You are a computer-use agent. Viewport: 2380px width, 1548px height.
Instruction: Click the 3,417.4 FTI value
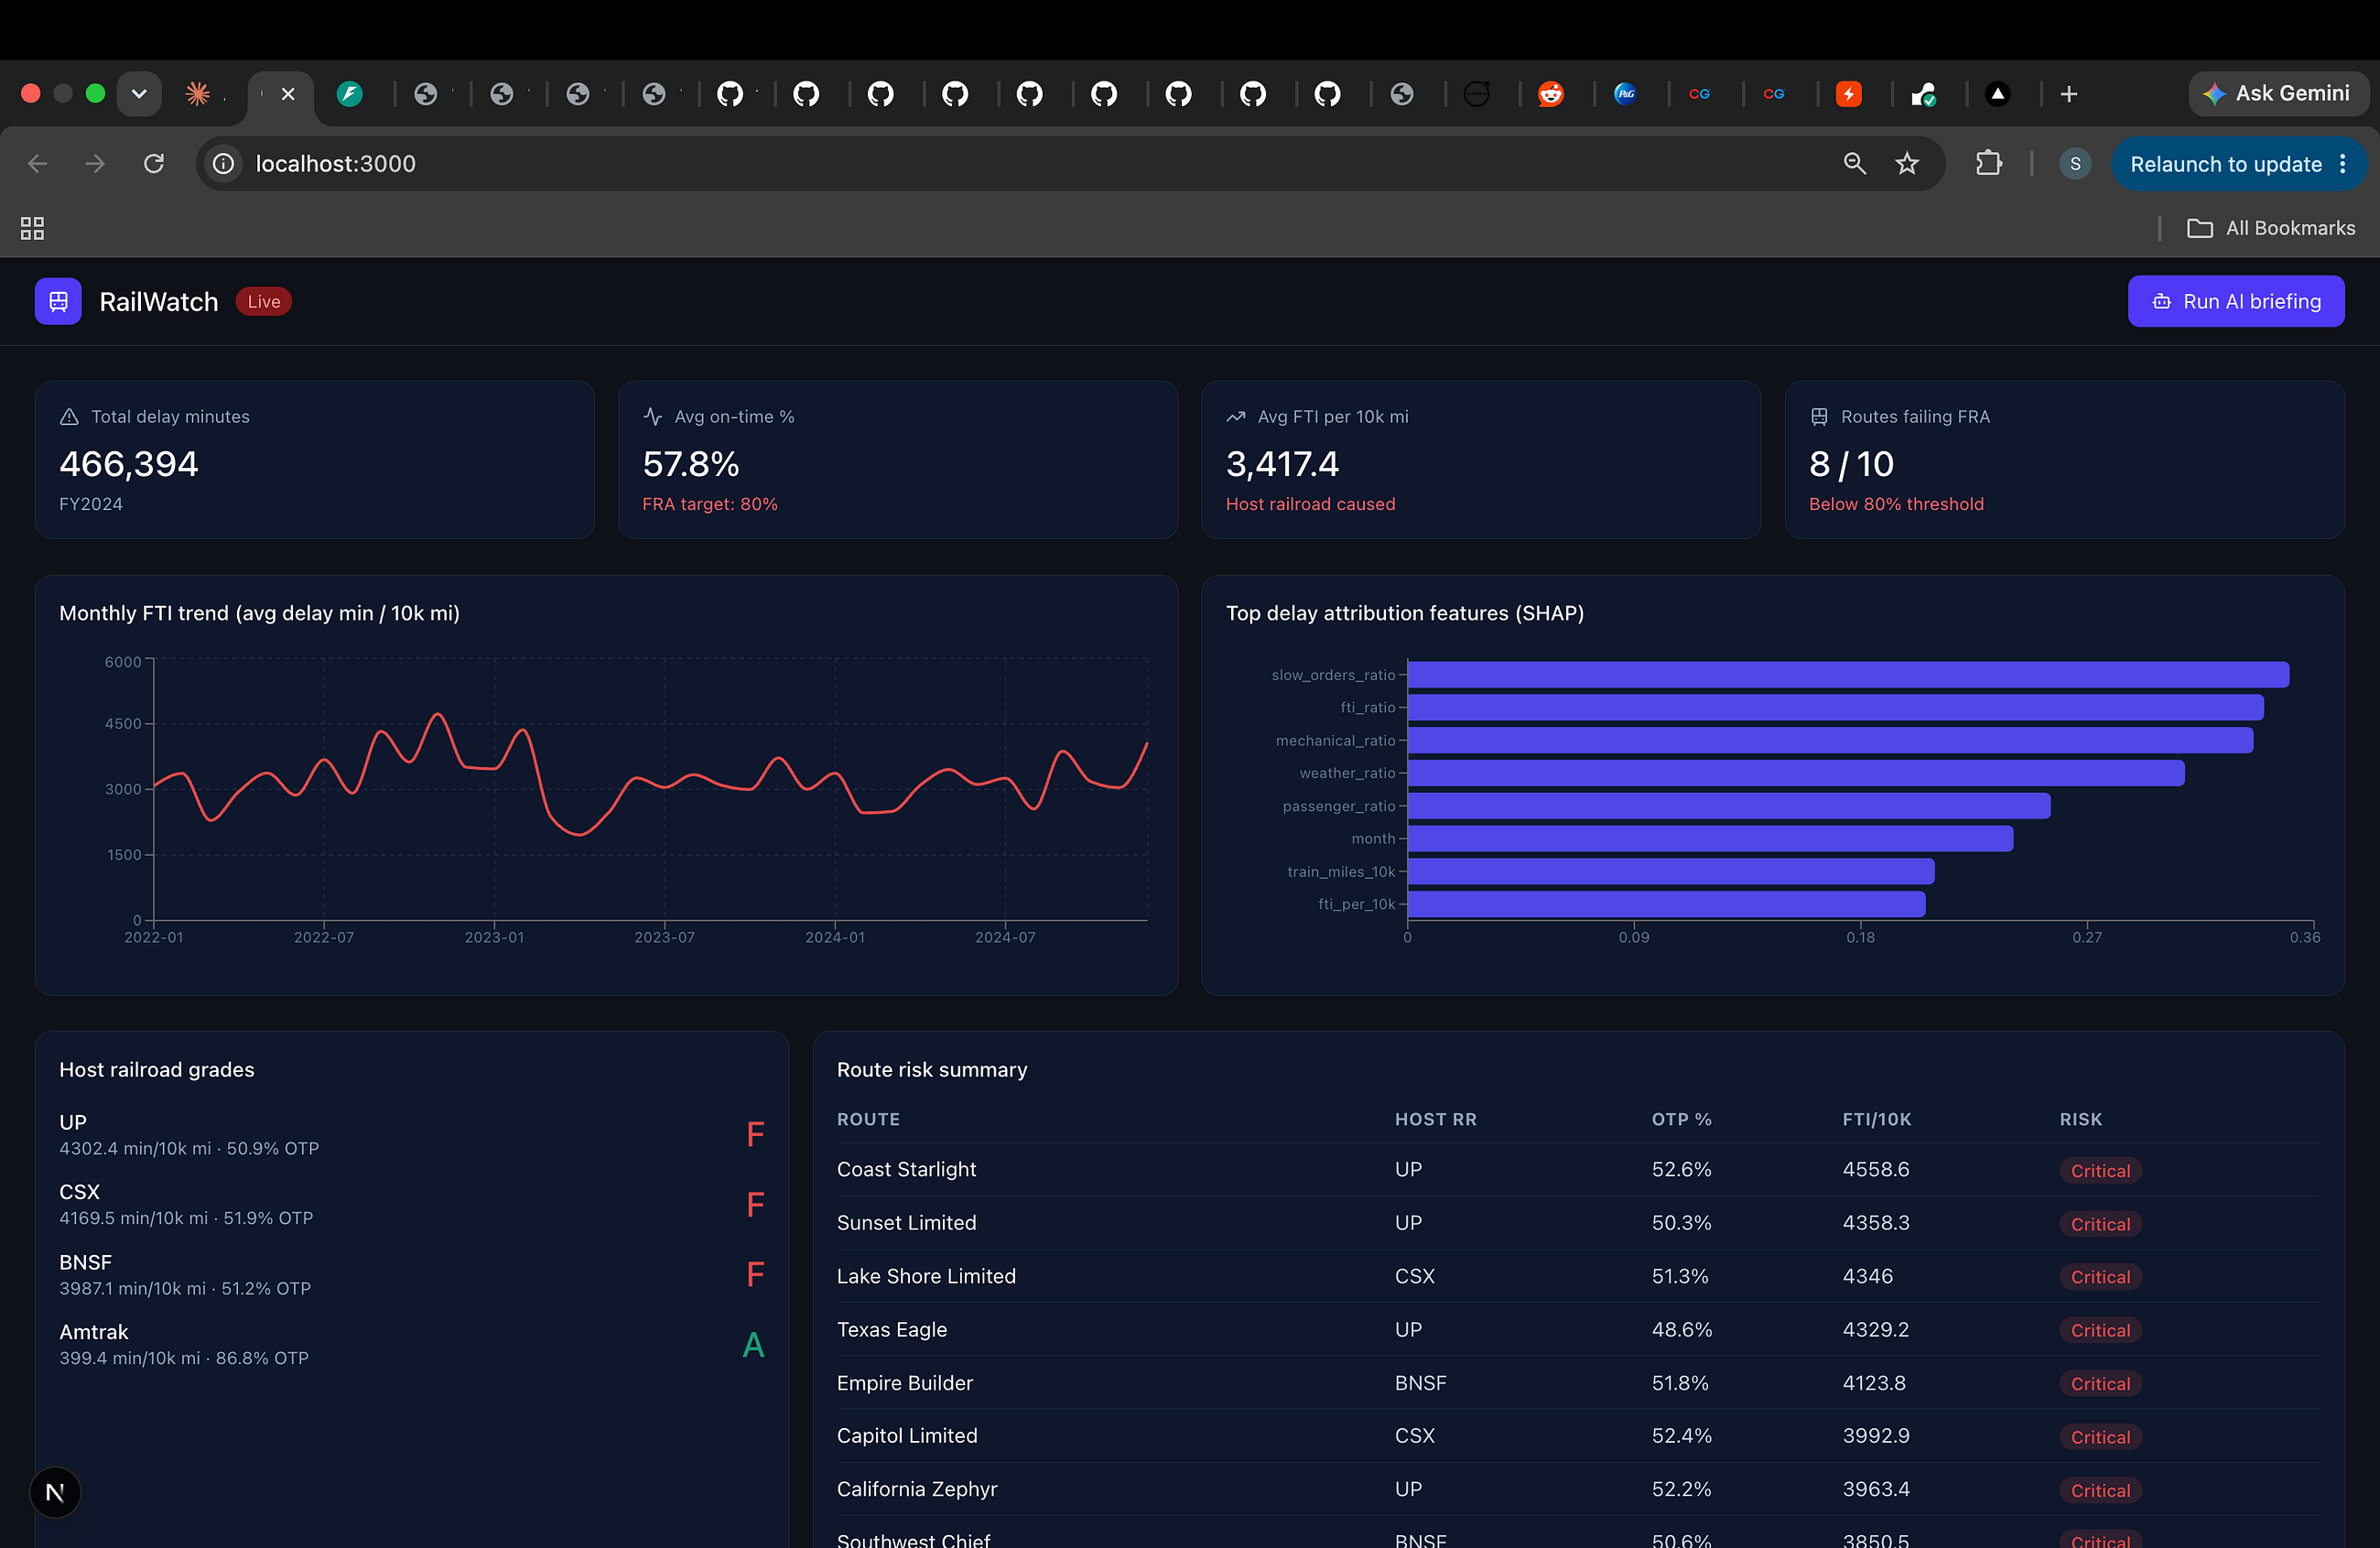(x=1282, y=464)
